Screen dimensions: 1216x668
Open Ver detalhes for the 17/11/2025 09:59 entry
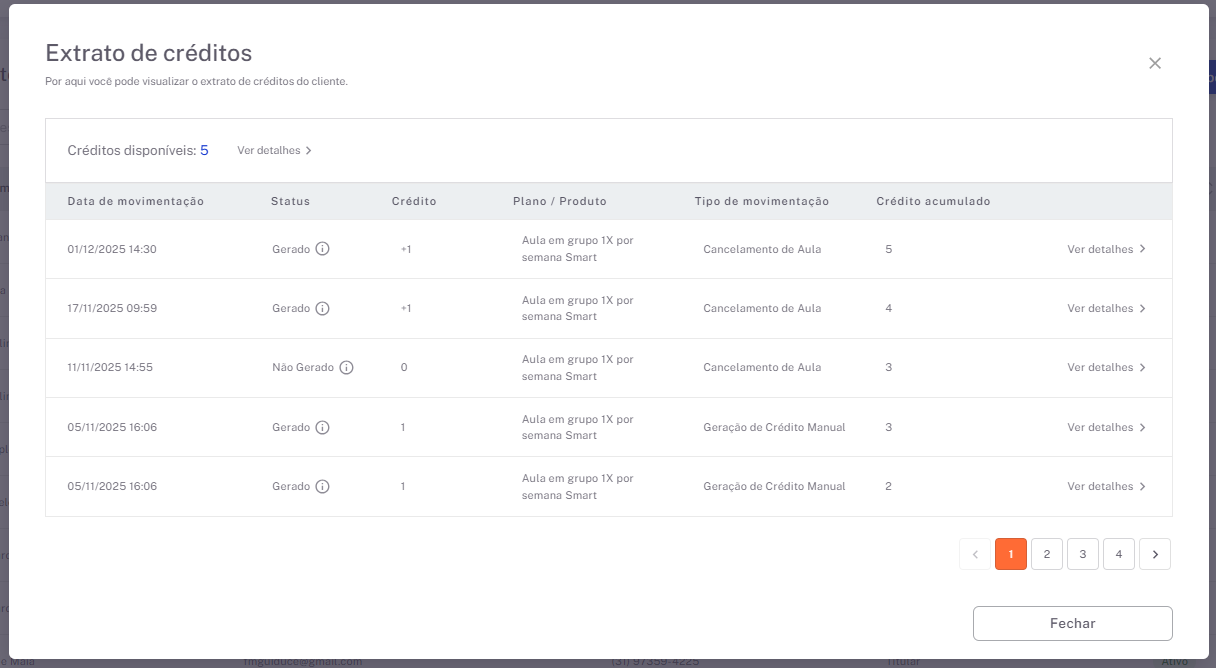click(x=1106, y=309)
